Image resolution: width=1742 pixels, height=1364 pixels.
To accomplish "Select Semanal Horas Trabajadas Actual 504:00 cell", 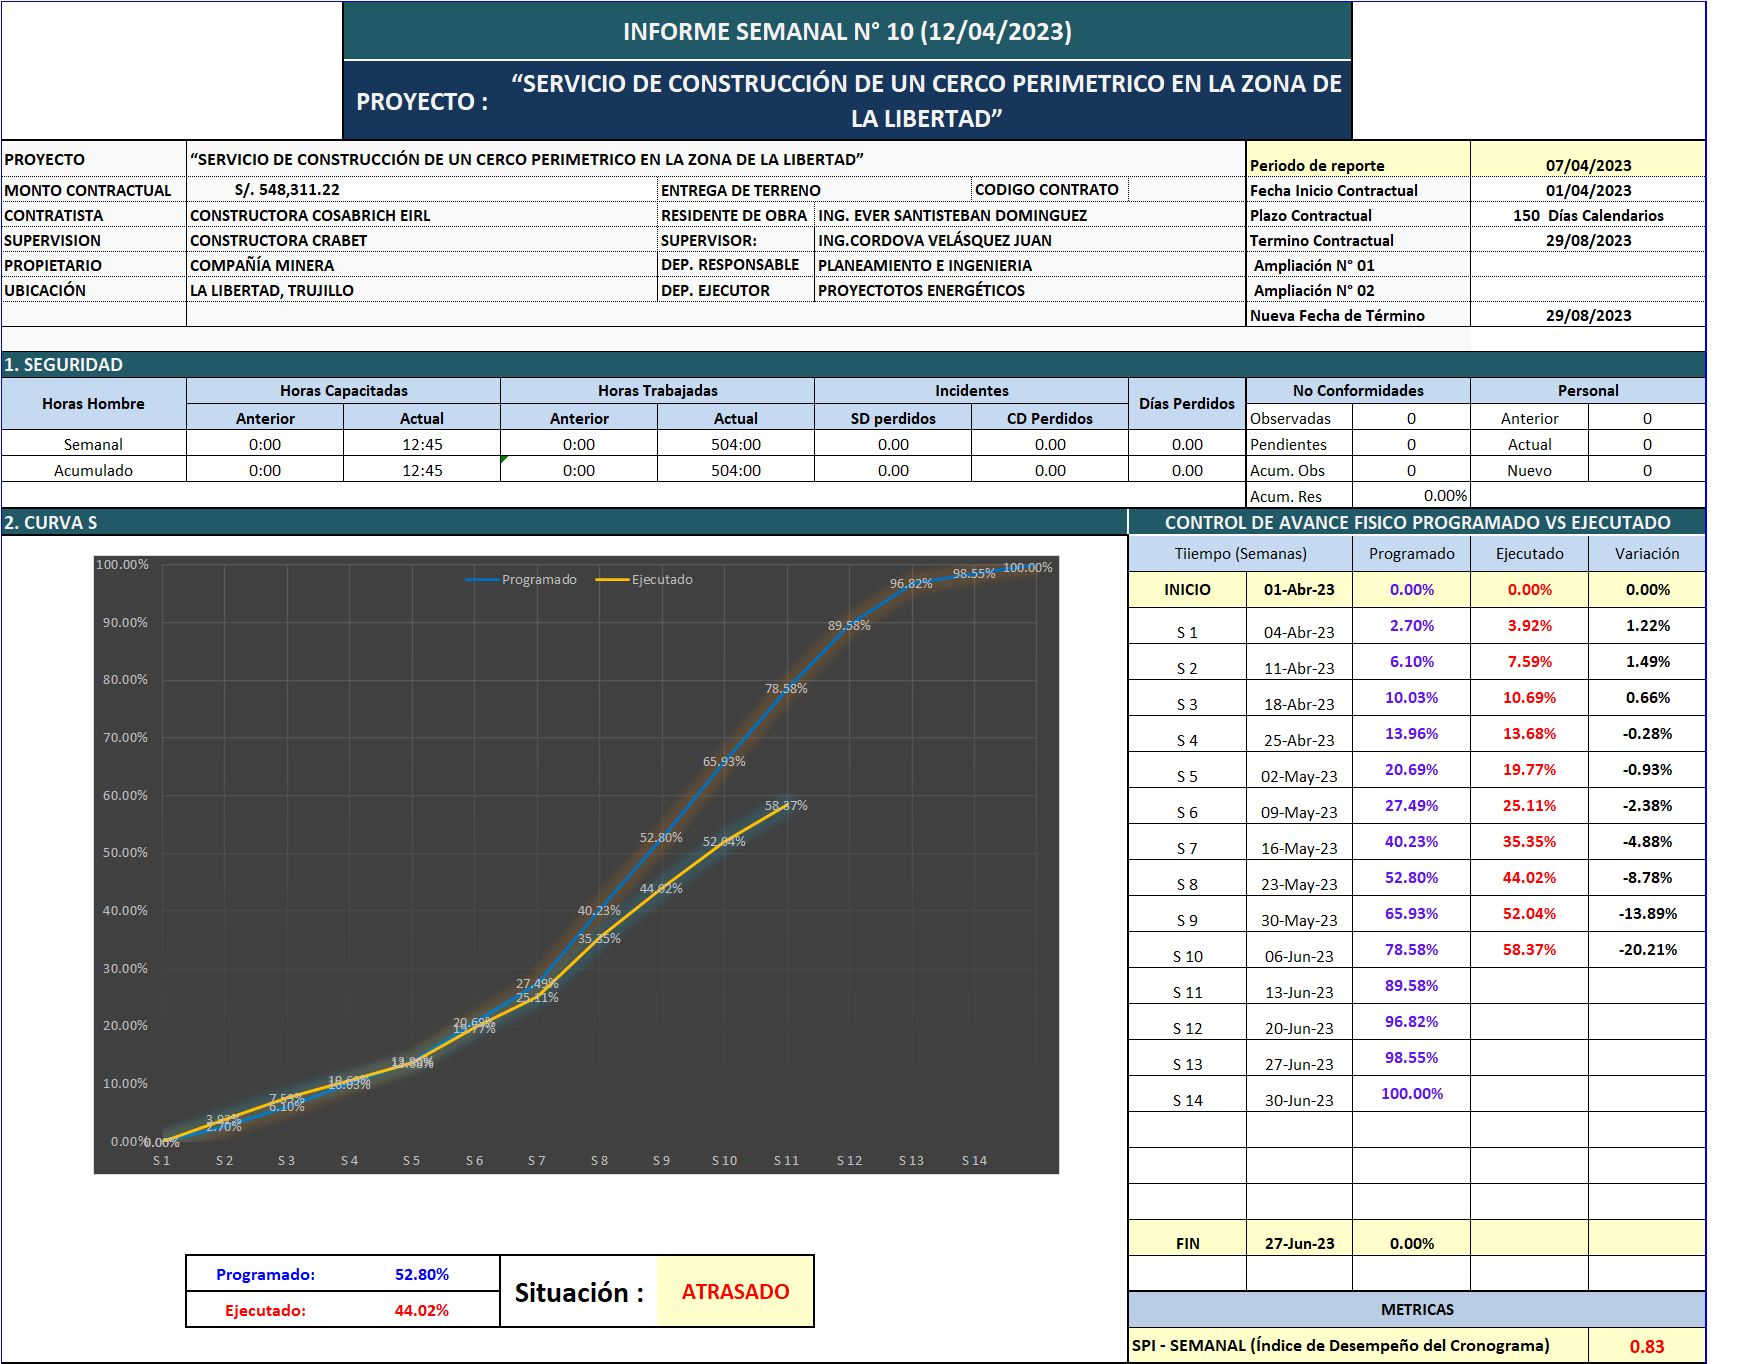I will click(x=735, y=444).
